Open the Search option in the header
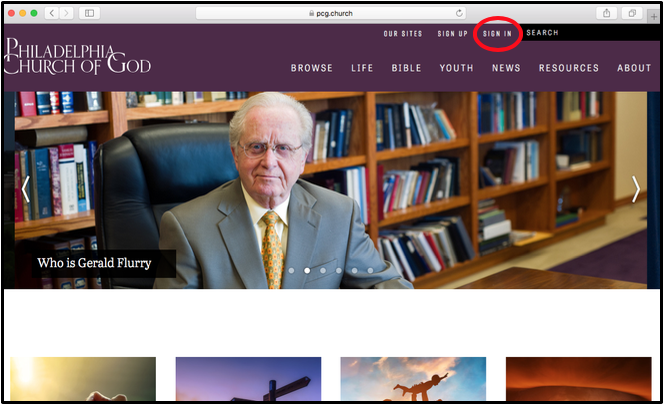This screenshot has height=405, width=664. [x=542, y=33]
